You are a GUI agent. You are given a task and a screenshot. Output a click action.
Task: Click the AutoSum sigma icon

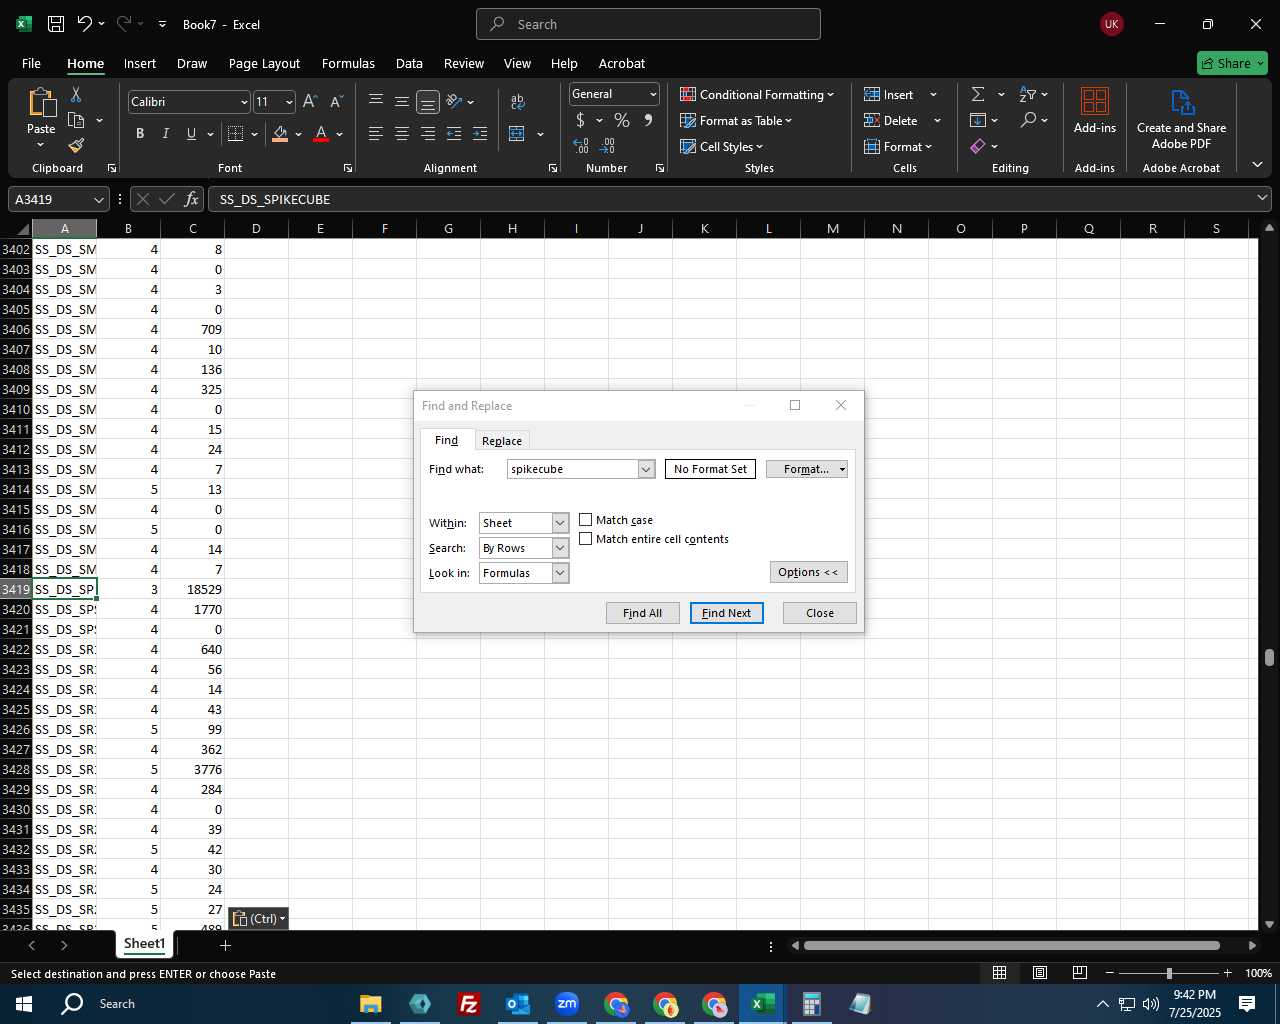point(978,94)
